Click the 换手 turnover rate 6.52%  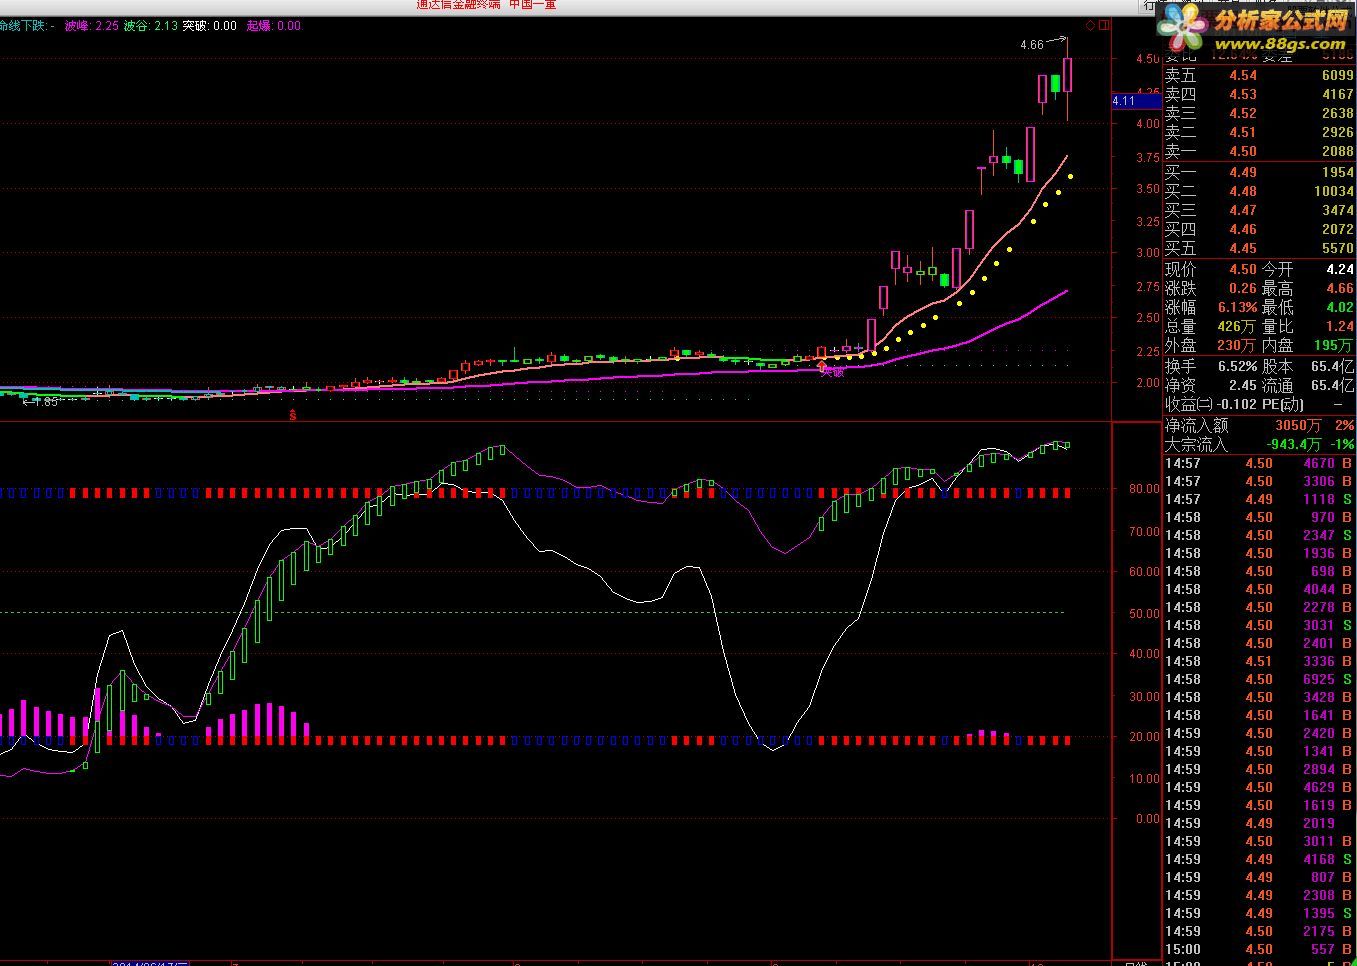1237,366
